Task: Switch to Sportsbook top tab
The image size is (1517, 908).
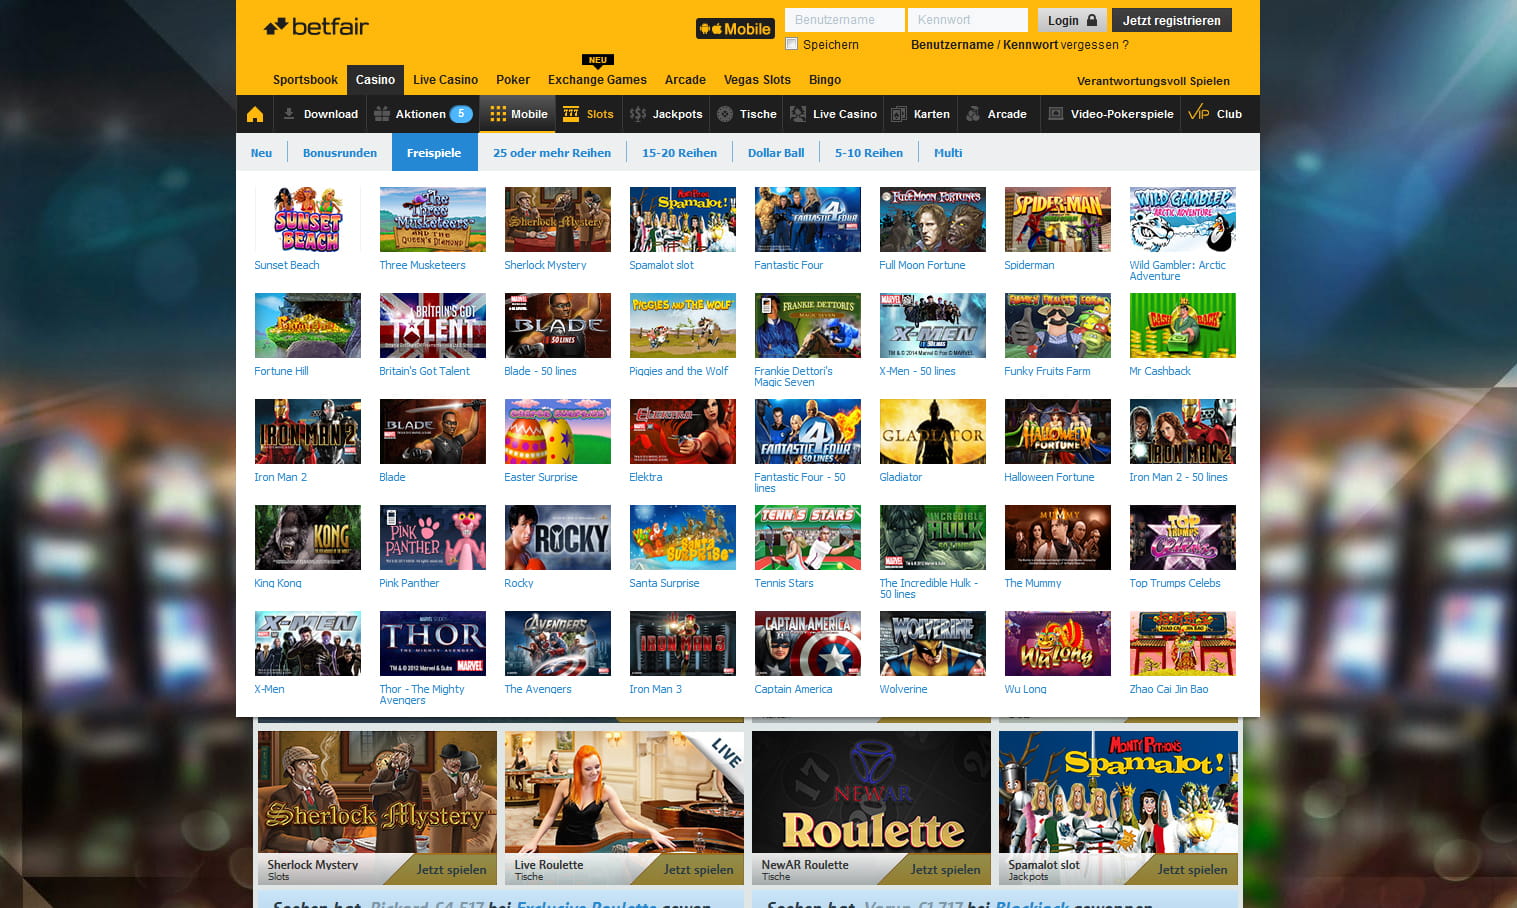Action: click(305, 80)
